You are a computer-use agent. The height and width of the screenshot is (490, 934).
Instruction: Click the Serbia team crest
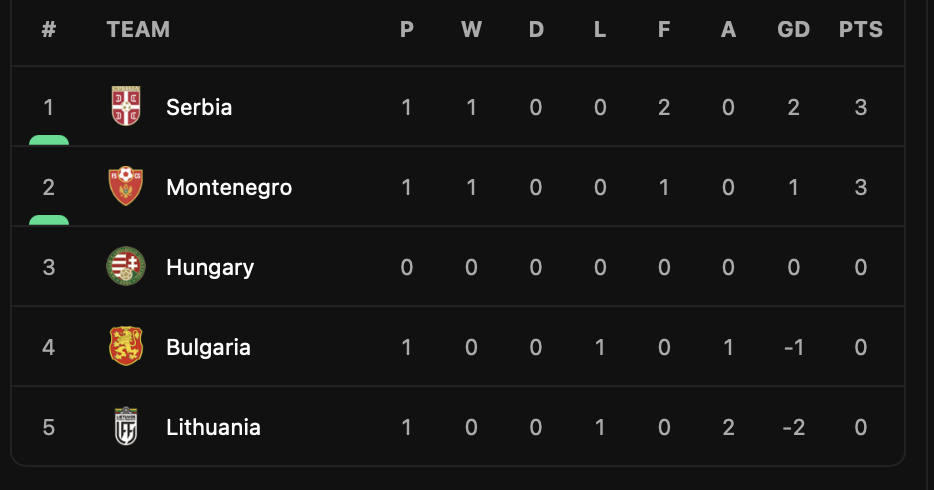click(x=126, y=106)
